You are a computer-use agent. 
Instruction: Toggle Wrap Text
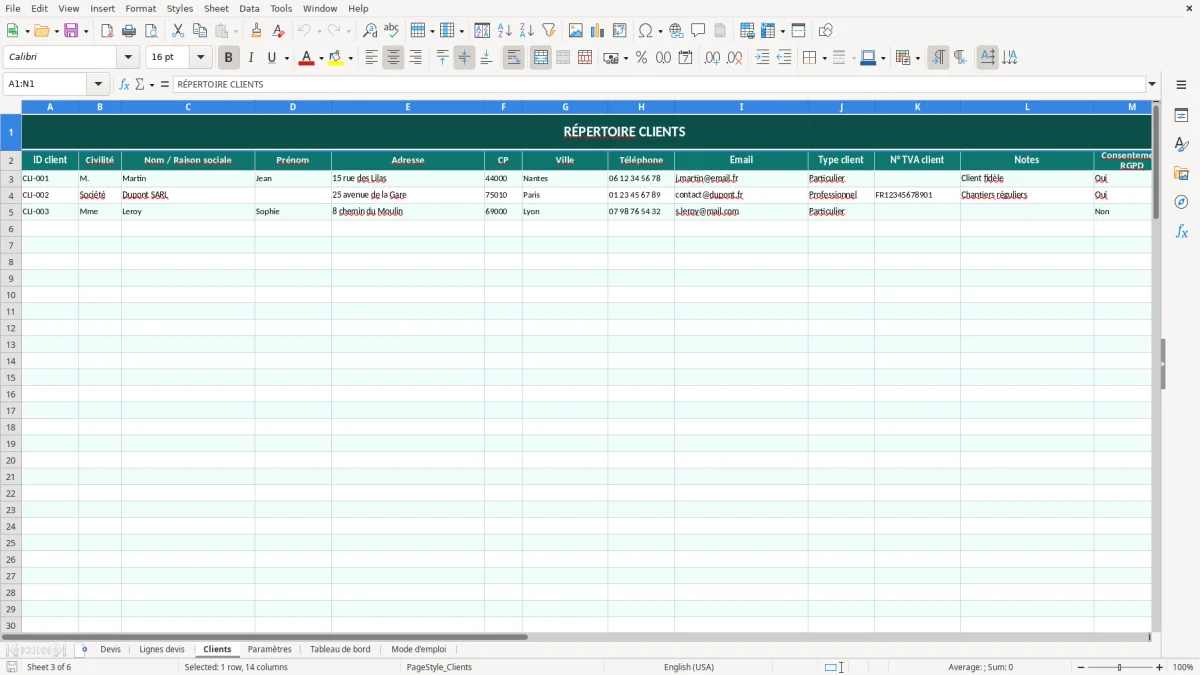513,58
